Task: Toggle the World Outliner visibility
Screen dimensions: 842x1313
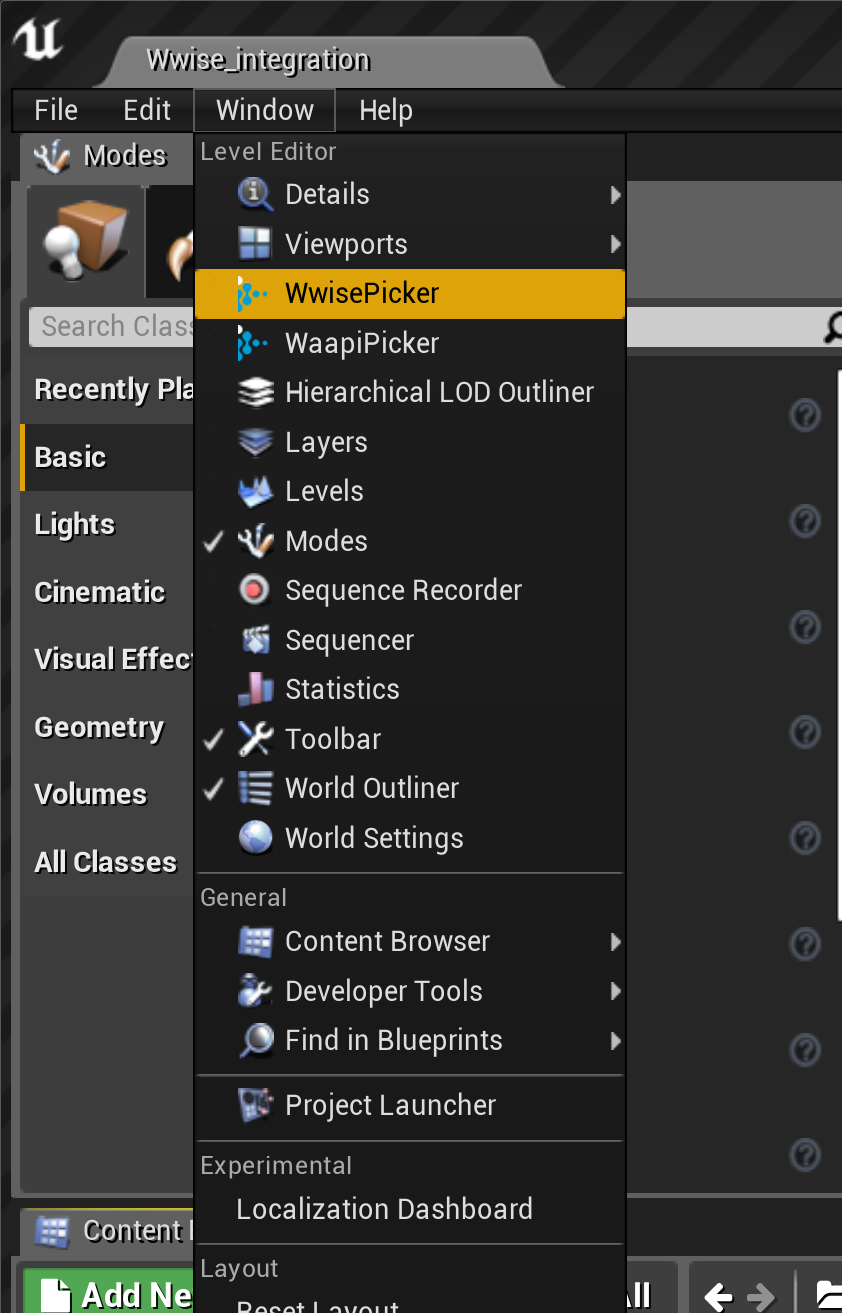Action: (372, 788)
